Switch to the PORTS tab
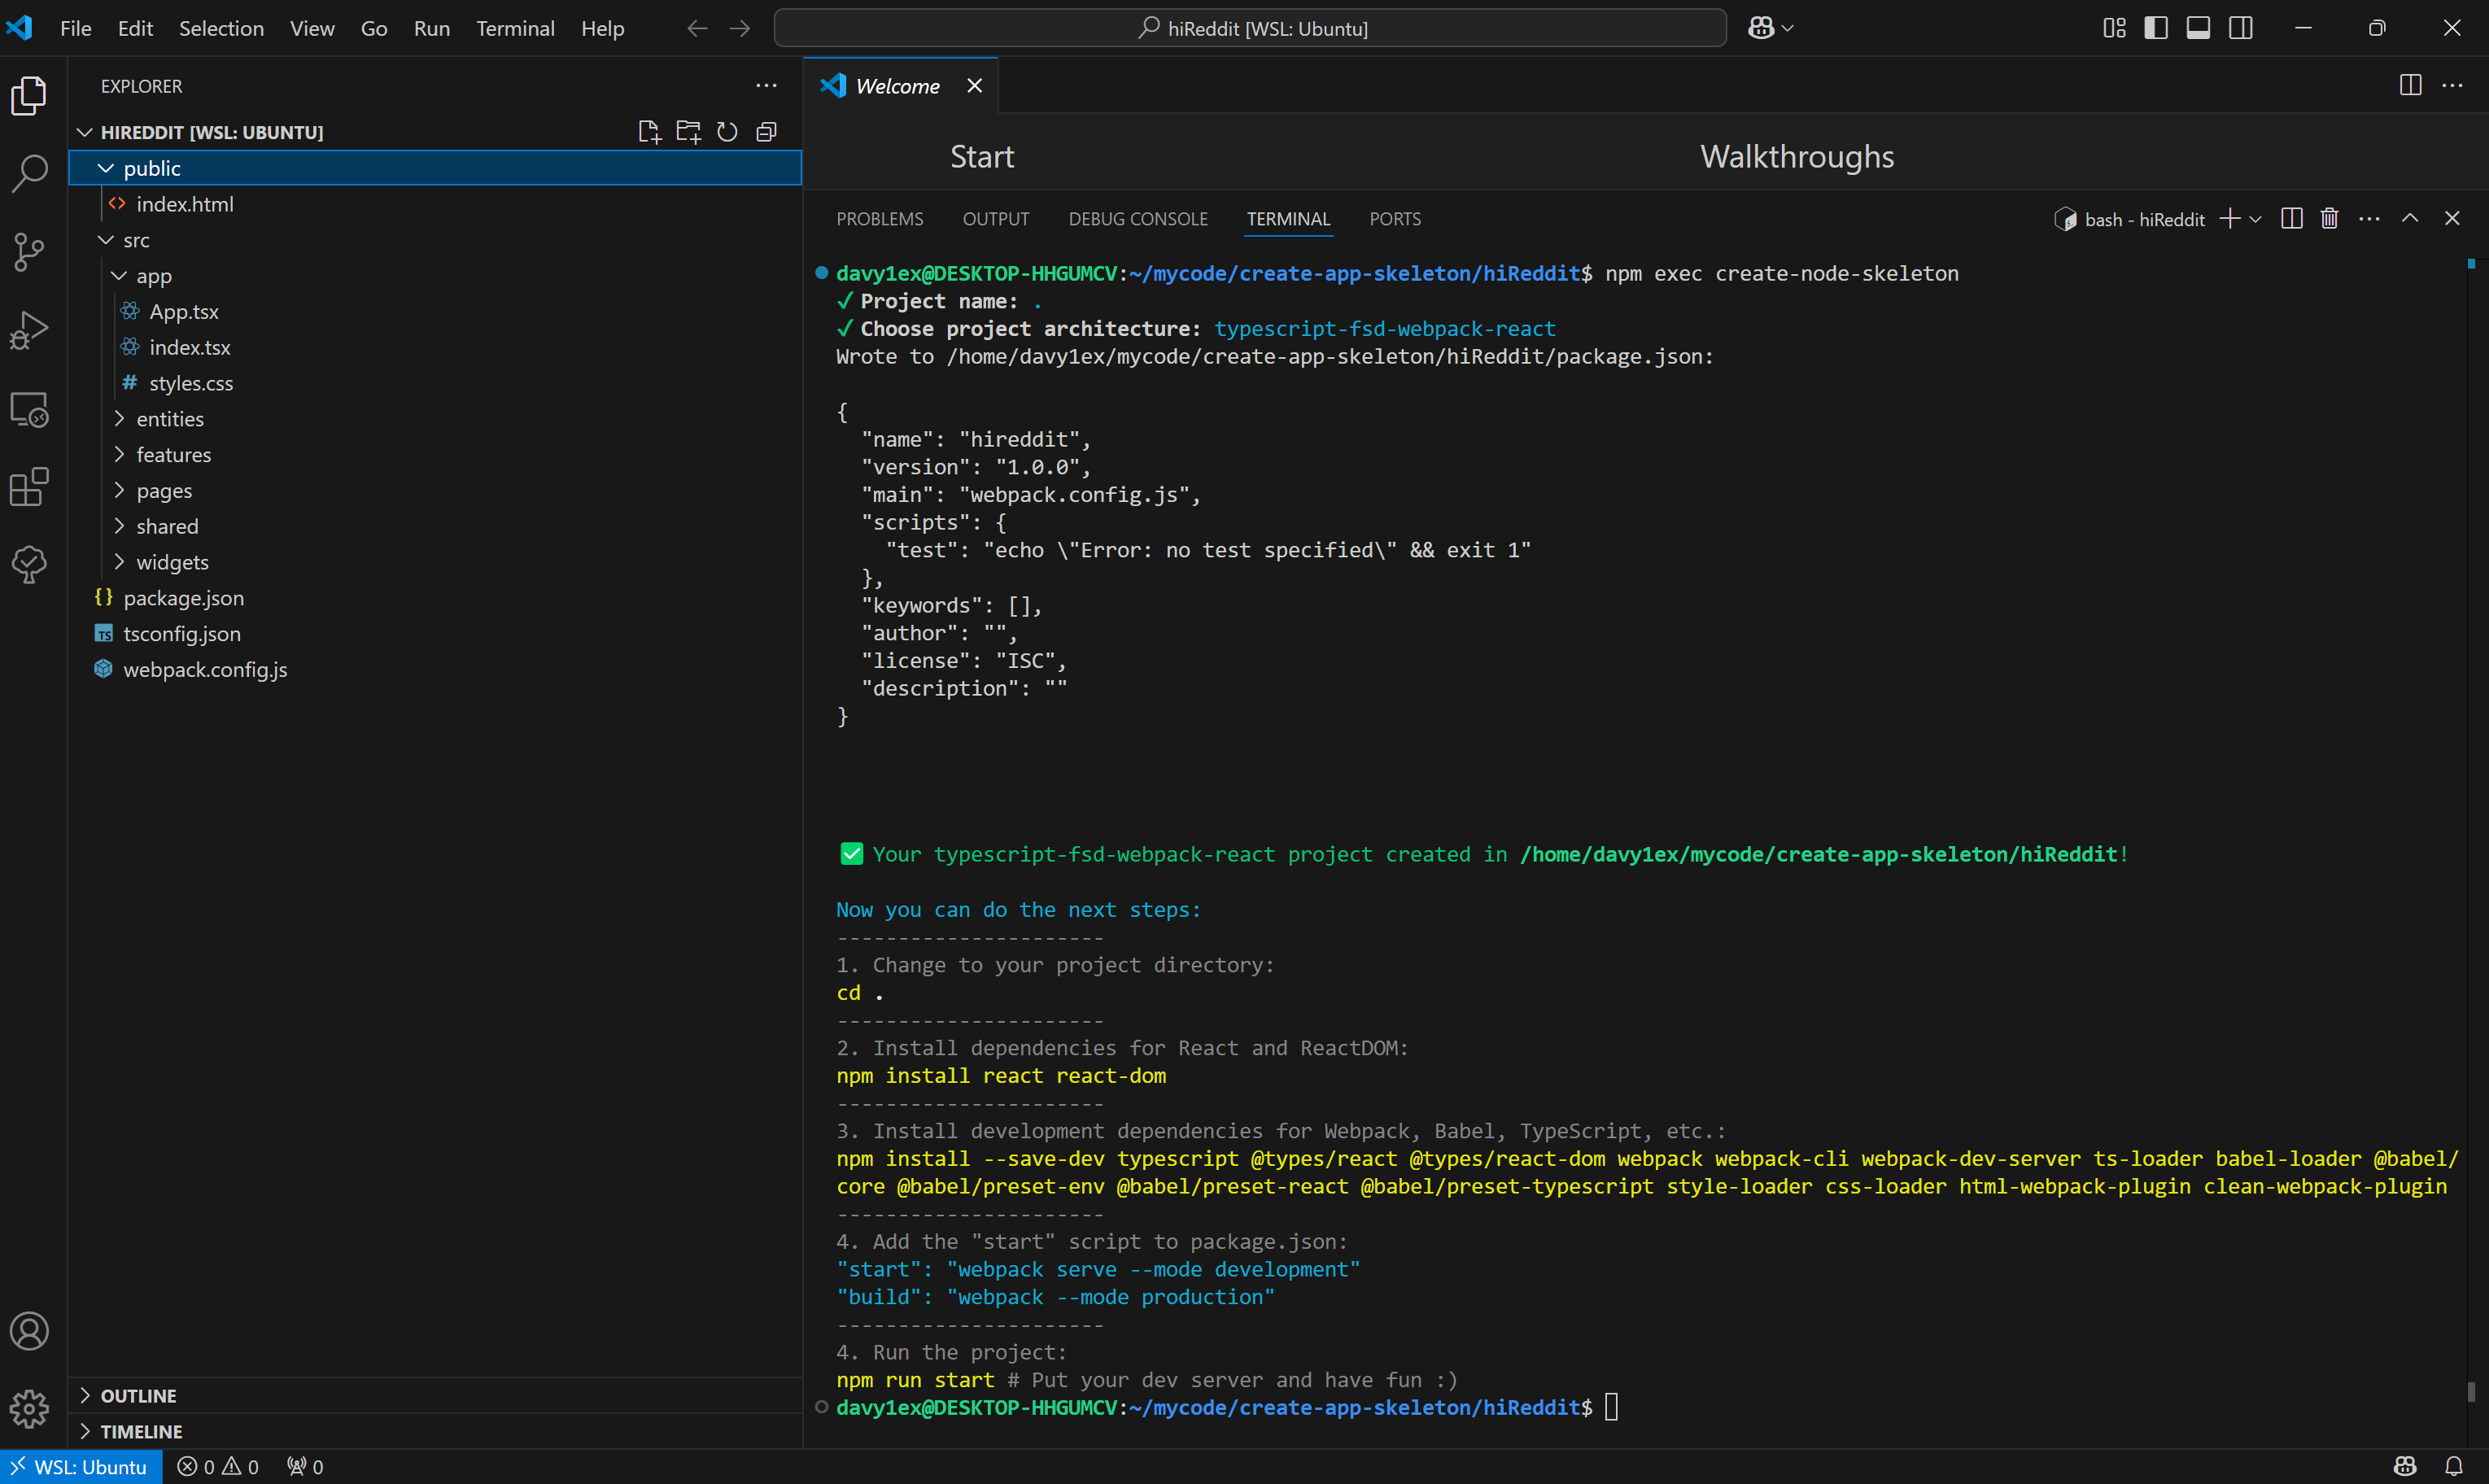Image resolution: width=2489 pixels, height=1484 pixels. pos(1395,219)
